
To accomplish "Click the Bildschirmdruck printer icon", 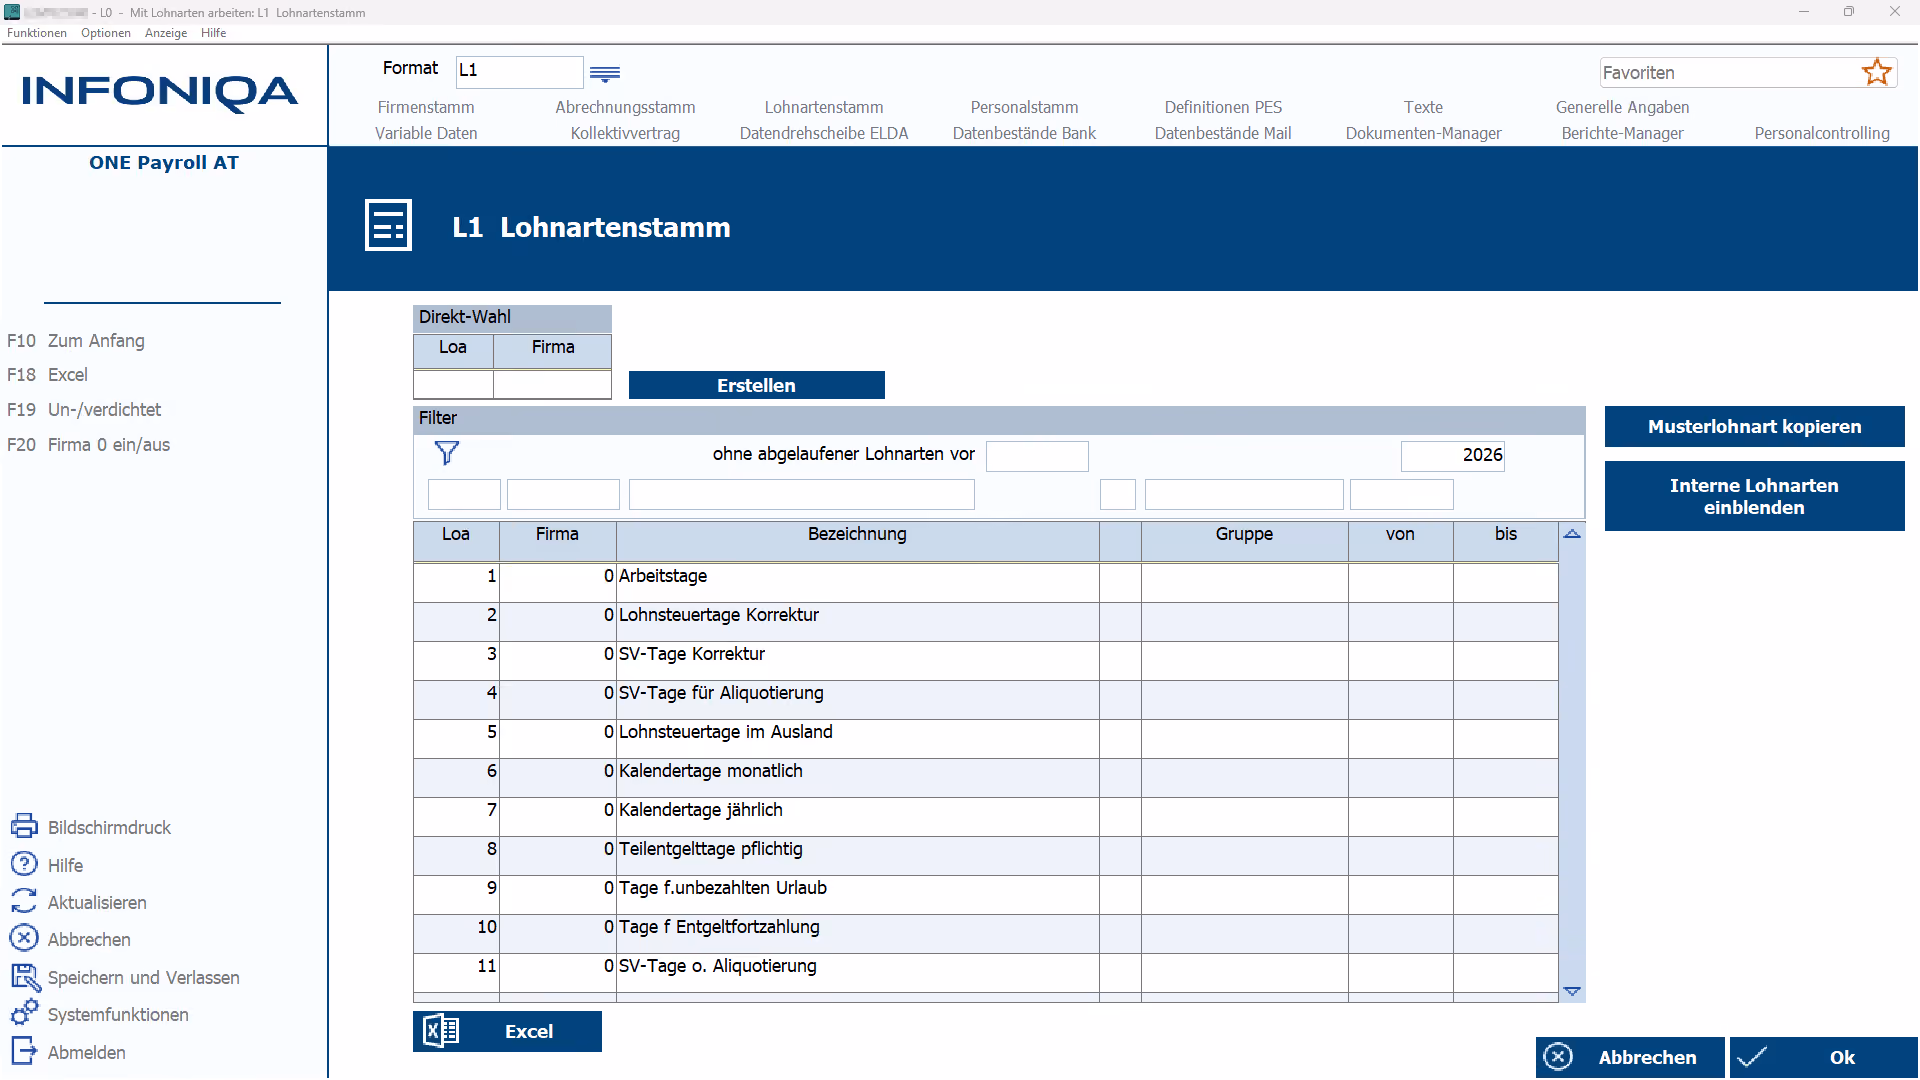I will tap(24, 826).
